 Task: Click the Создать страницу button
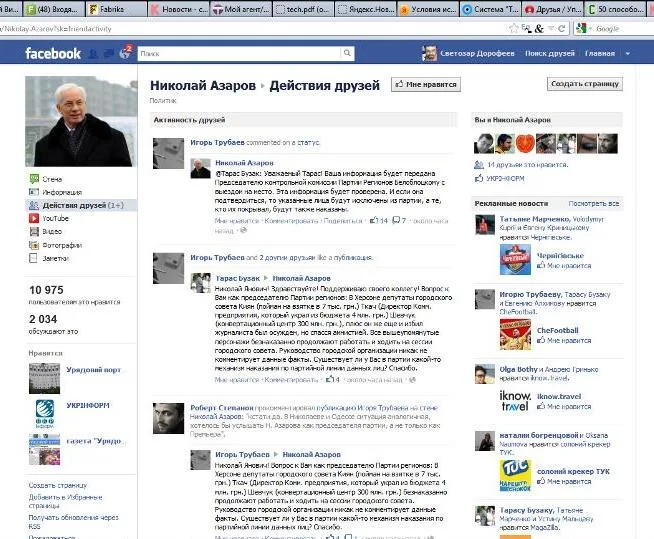click(585, 84)
